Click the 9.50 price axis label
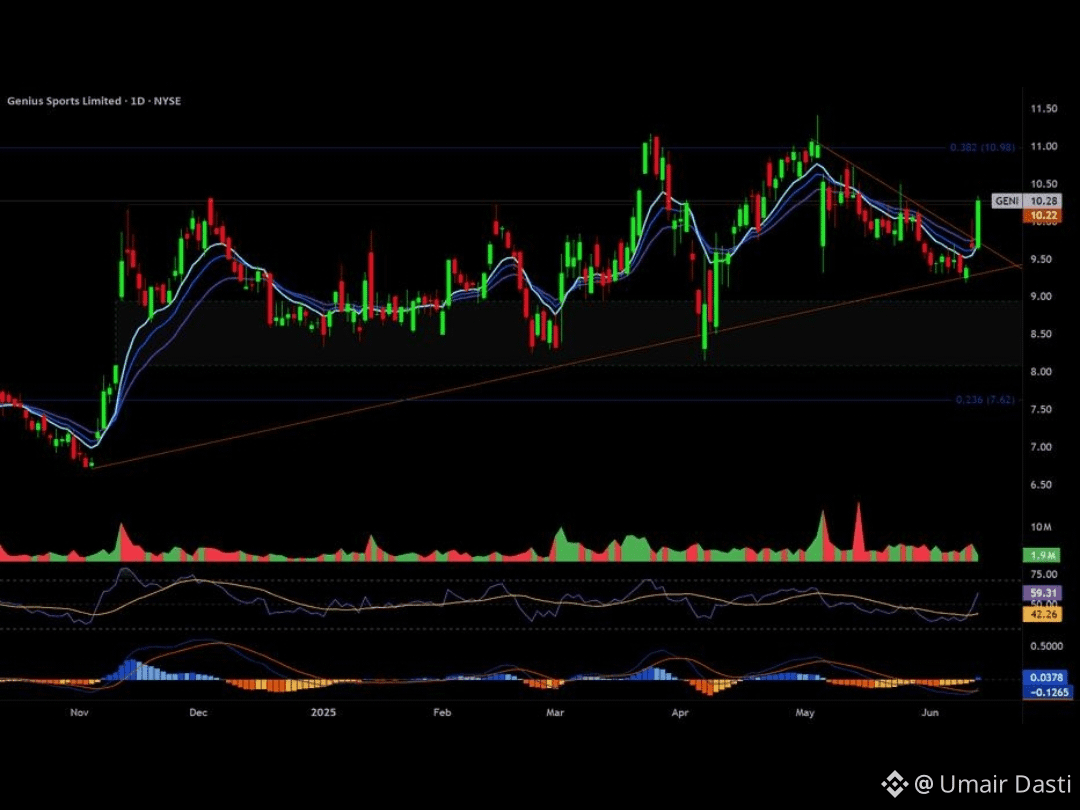1080x810 pixels. 1043,259
